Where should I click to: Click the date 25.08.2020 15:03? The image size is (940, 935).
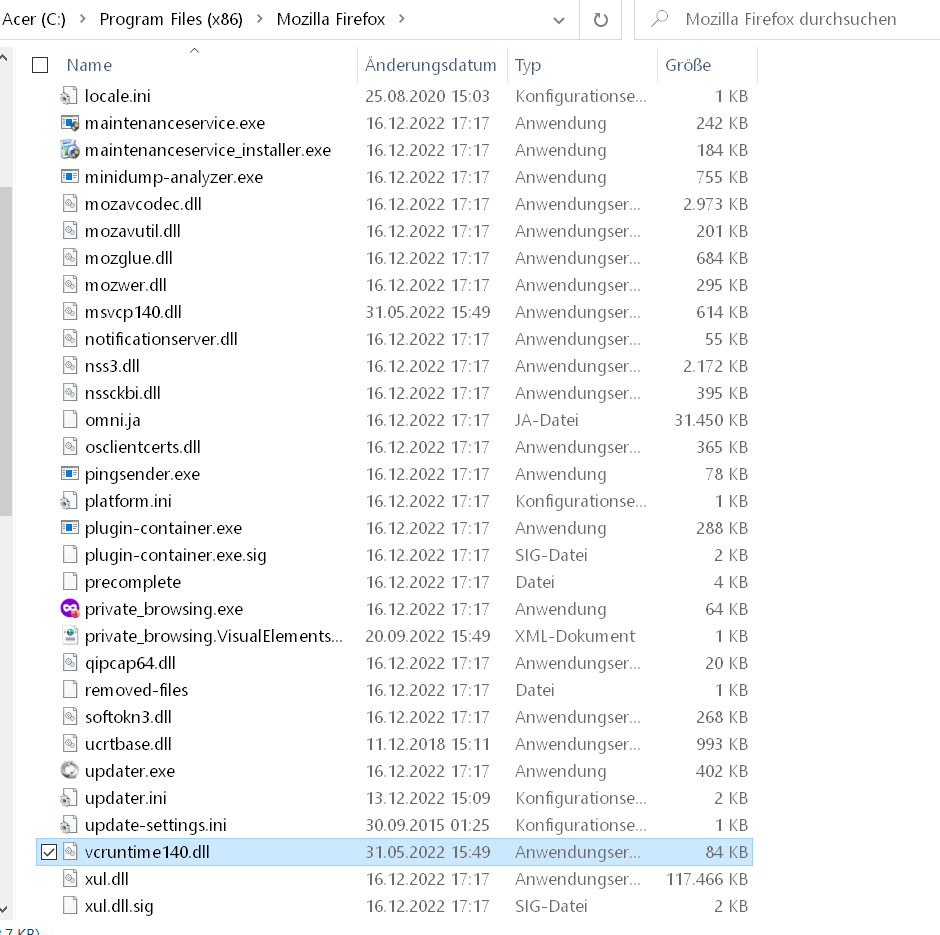pos(428,96)
